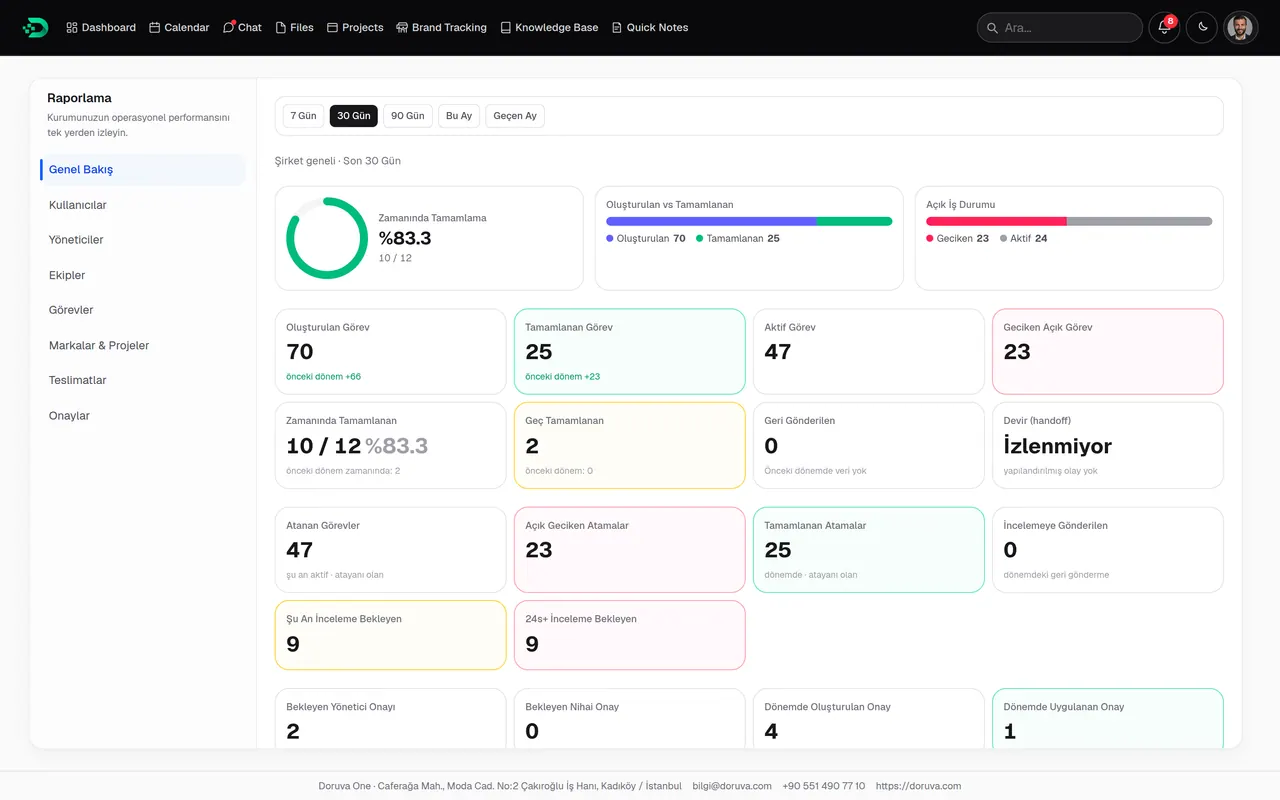
Task: Click the Açık İş Durumu bar
Action: [1069, 221]
